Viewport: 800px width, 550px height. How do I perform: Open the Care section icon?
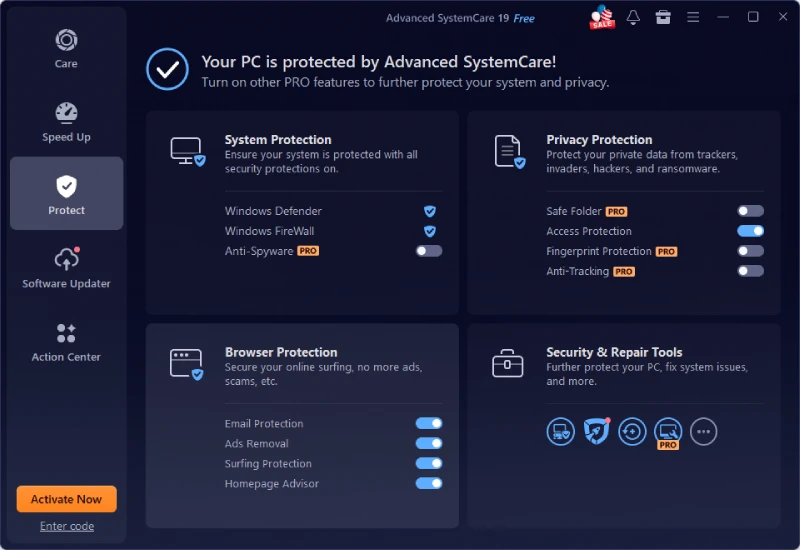[66, 40]
